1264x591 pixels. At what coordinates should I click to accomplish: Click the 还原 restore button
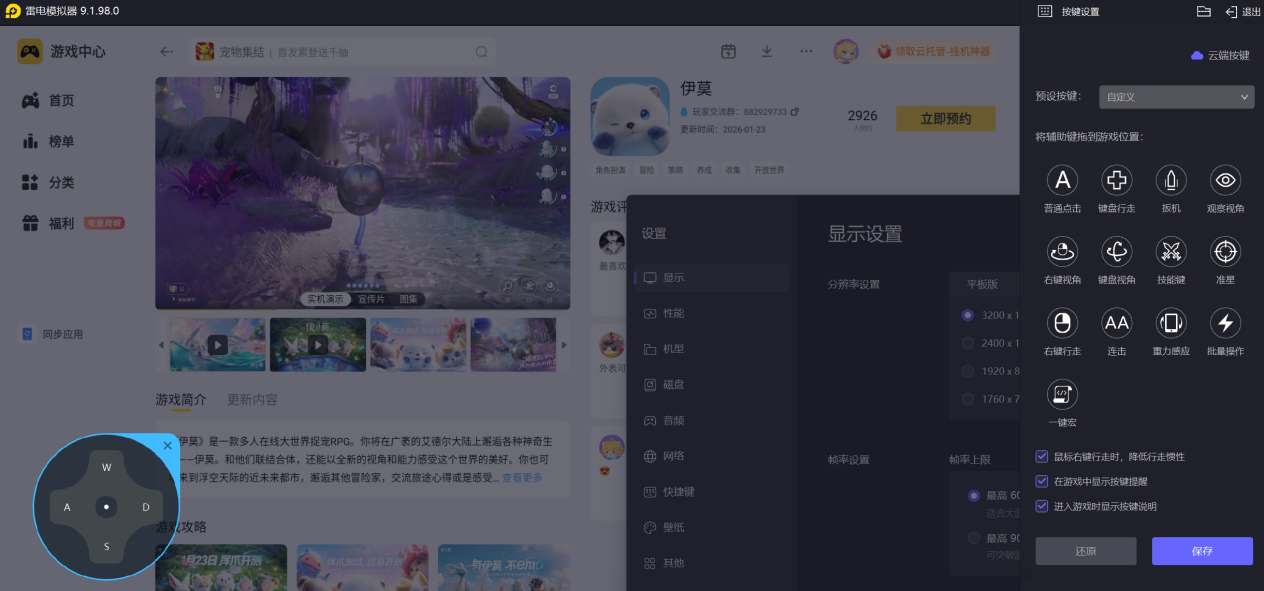1086,551
